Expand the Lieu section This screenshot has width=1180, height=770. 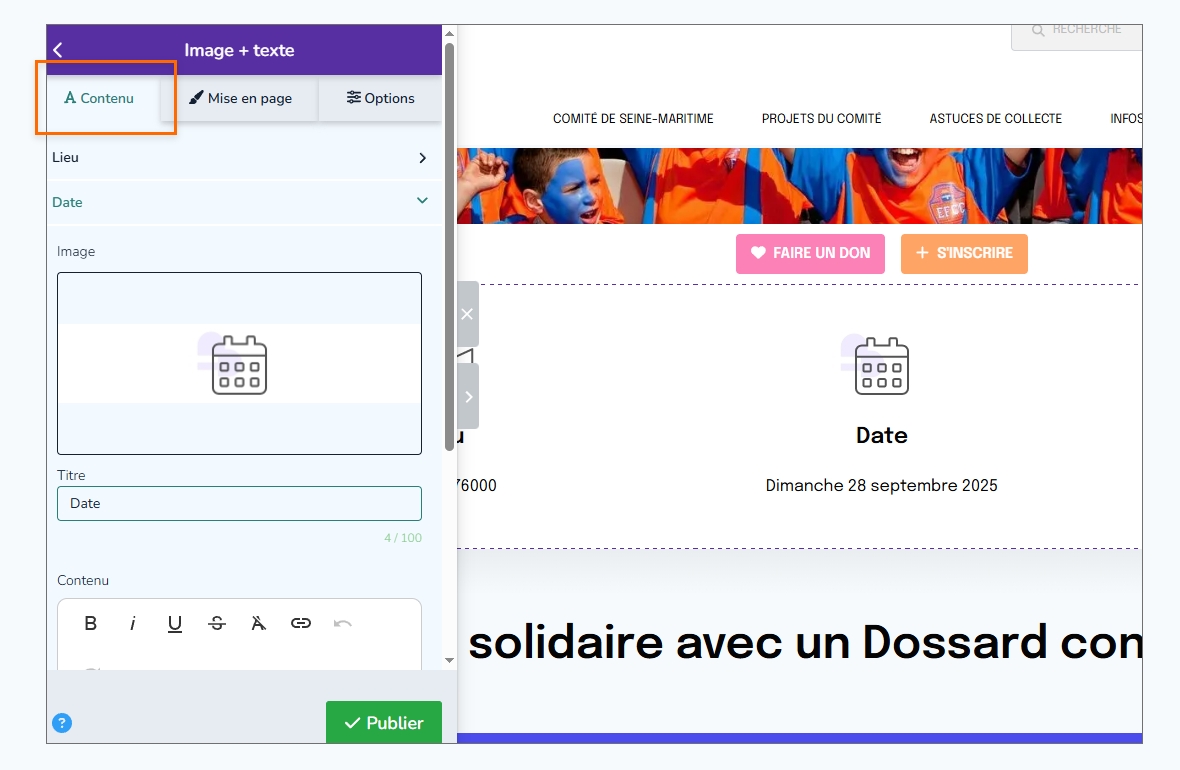(x=239, y=157)
